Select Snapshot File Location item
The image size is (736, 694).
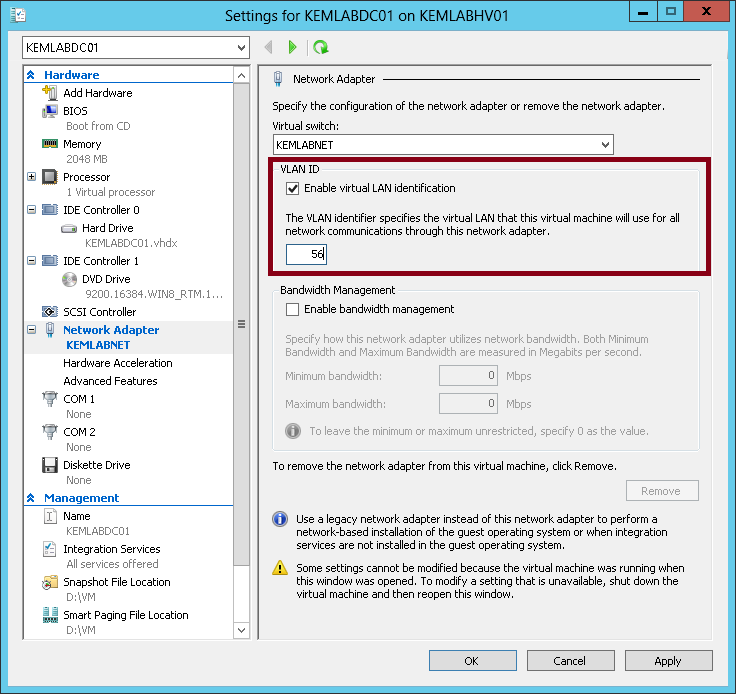click(x=117, y=582)
